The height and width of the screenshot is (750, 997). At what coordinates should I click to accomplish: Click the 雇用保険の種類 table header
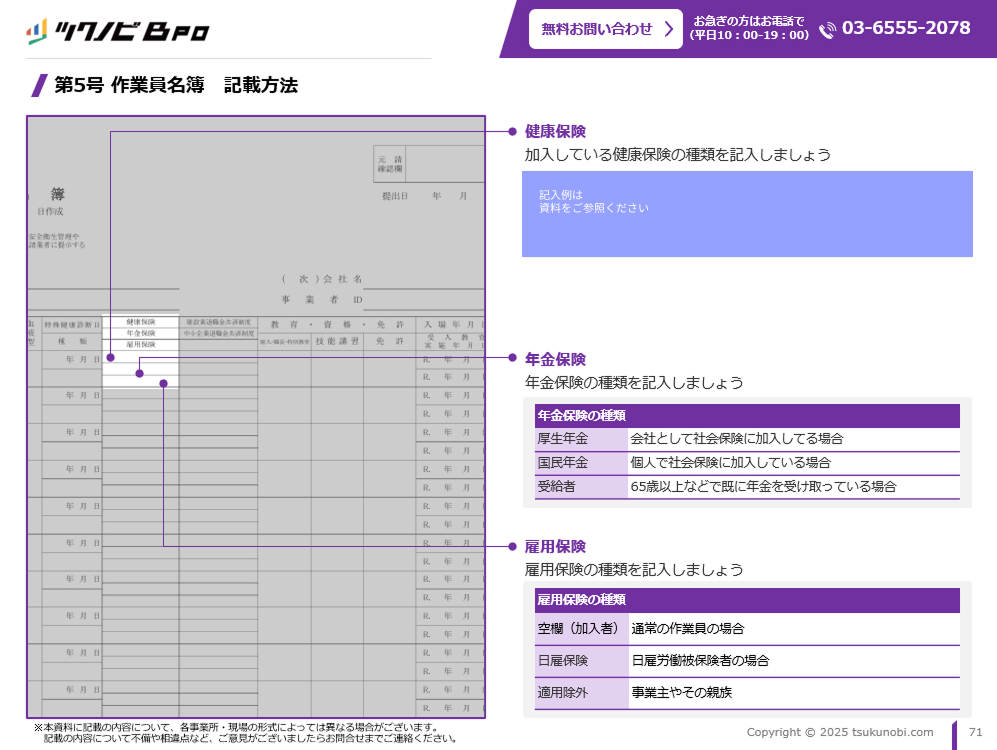tap(747, 600)
